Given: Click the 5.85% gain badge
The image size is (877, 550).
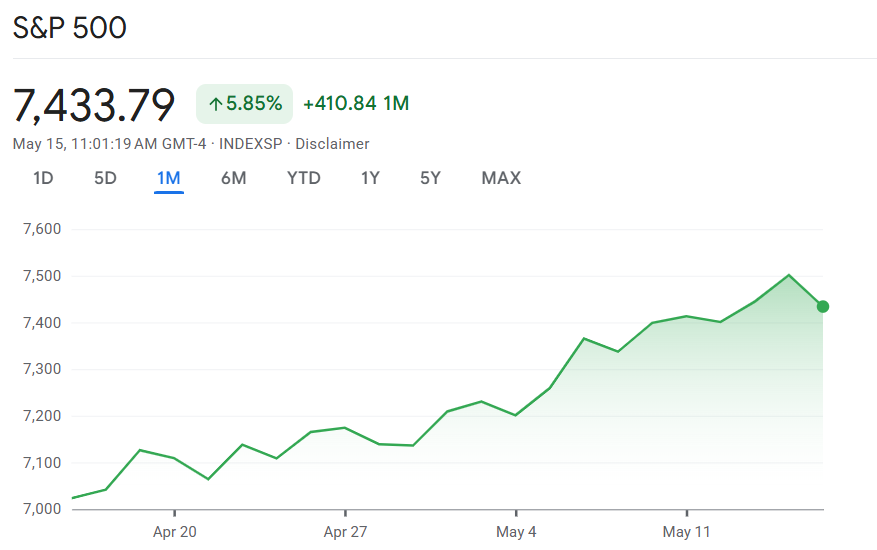Looking at the screenshot, I should coord(244,104).
